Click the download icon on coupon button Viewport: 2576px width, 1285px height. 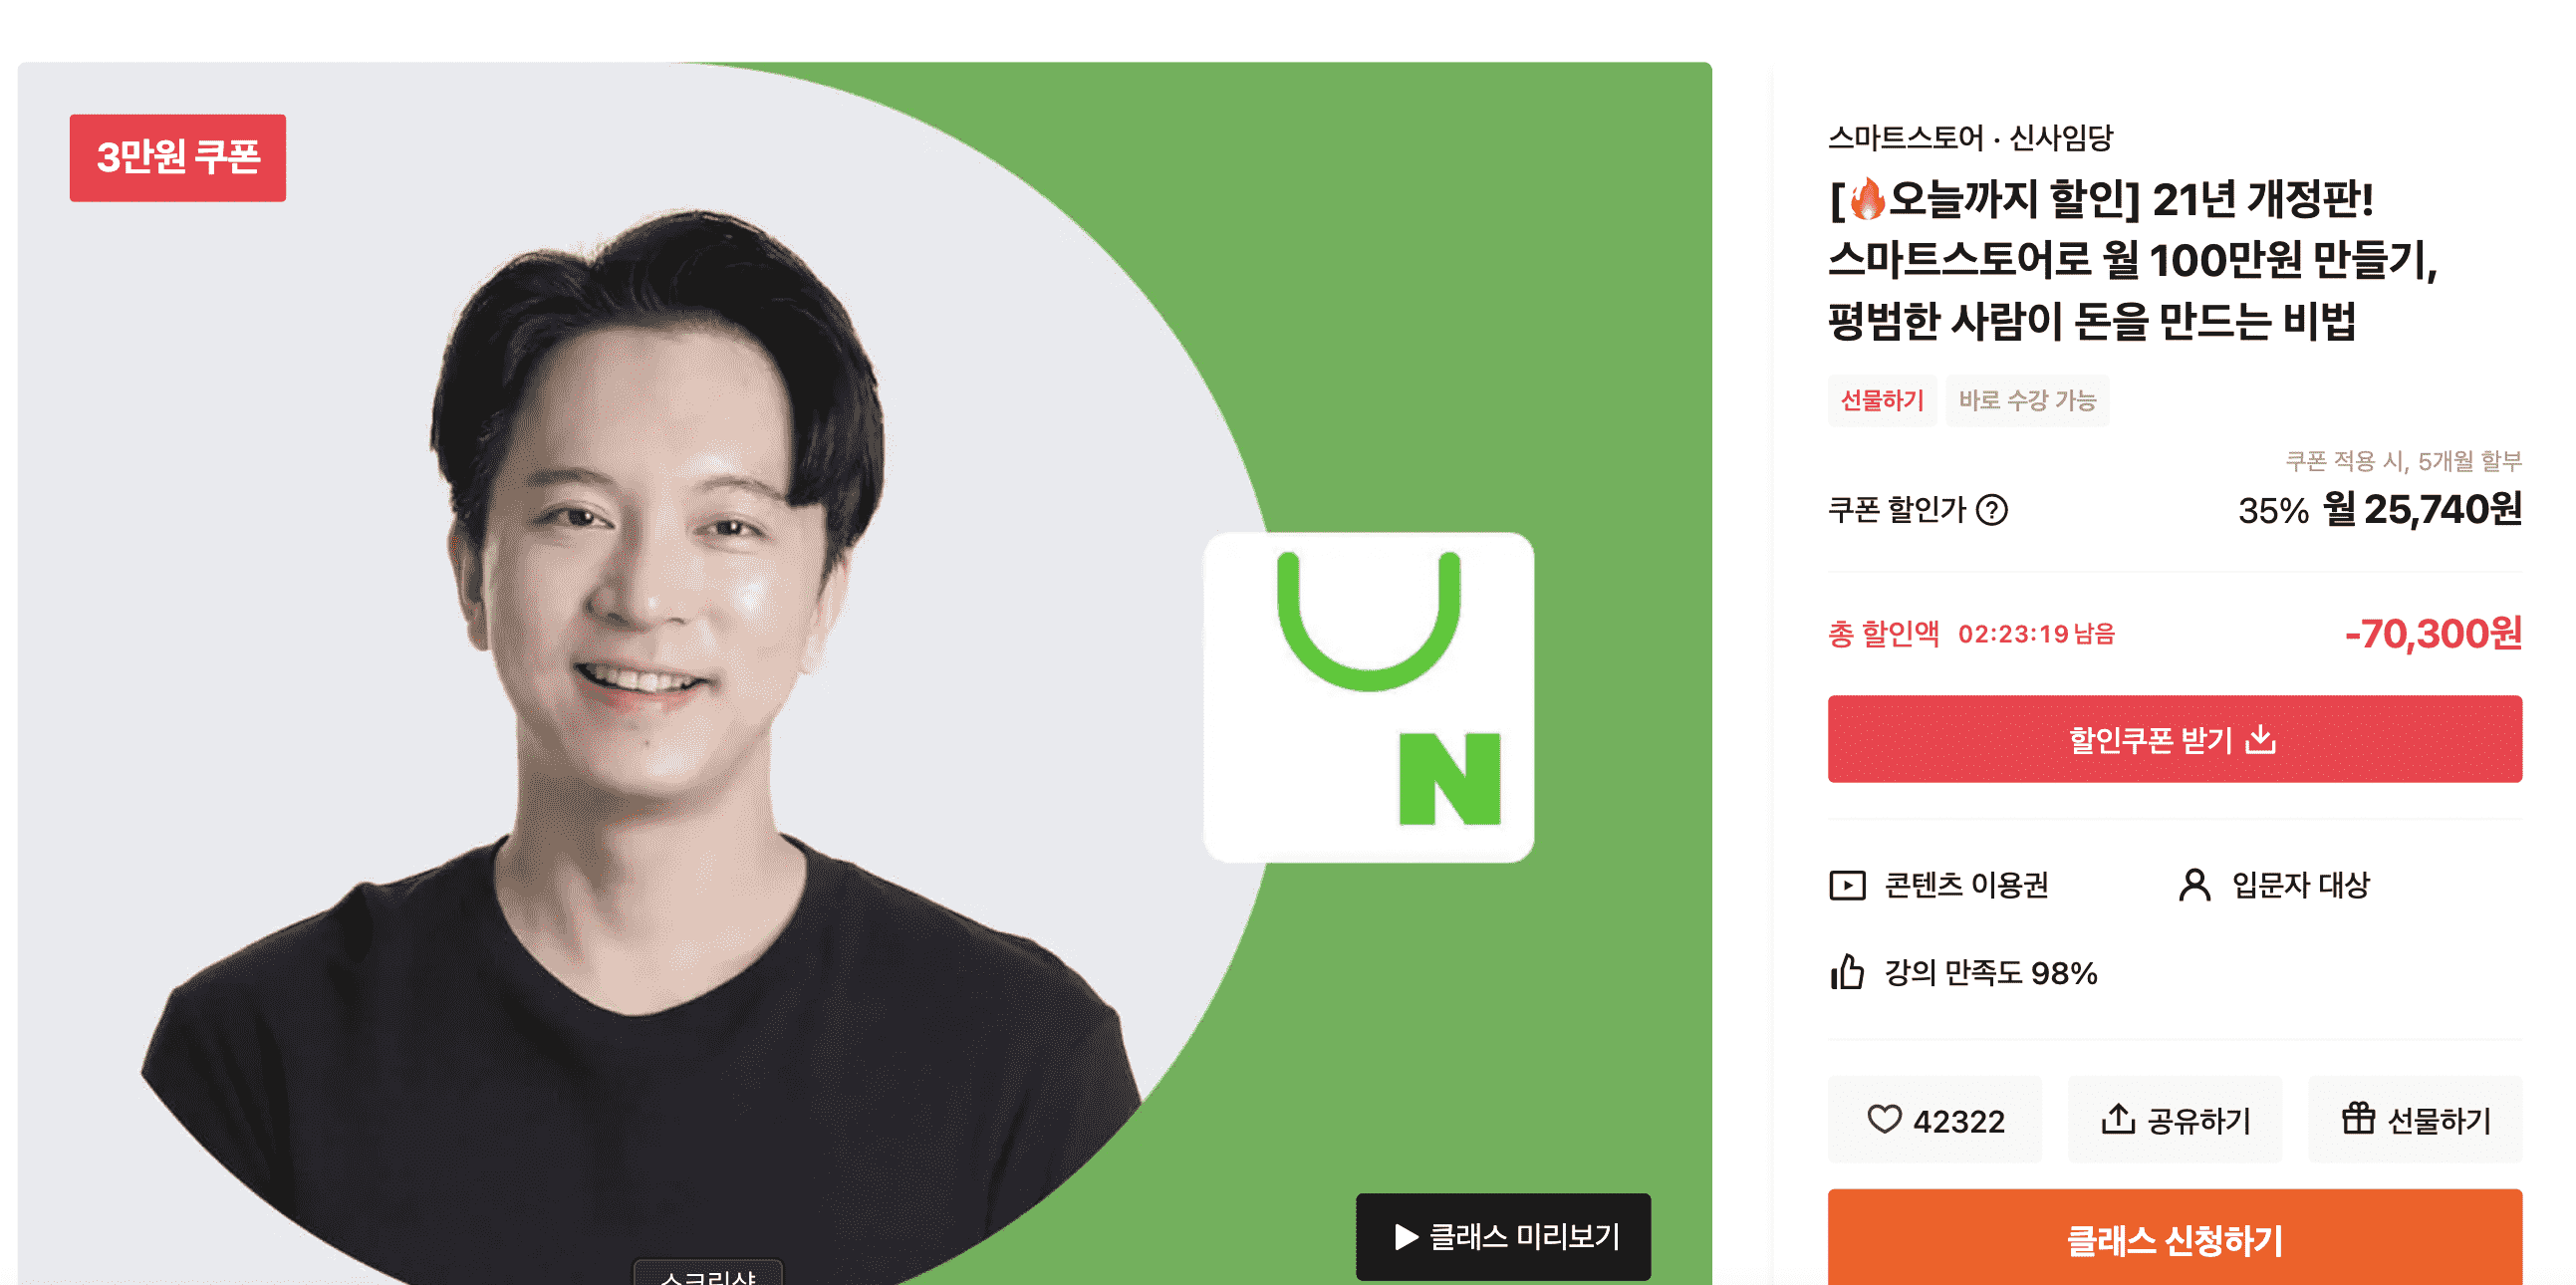[x=2260, y=739]
